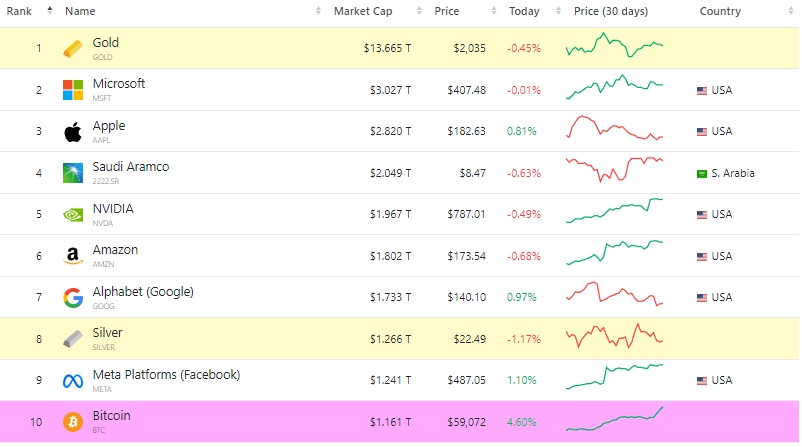Click the Rank column header

point(19,11)
